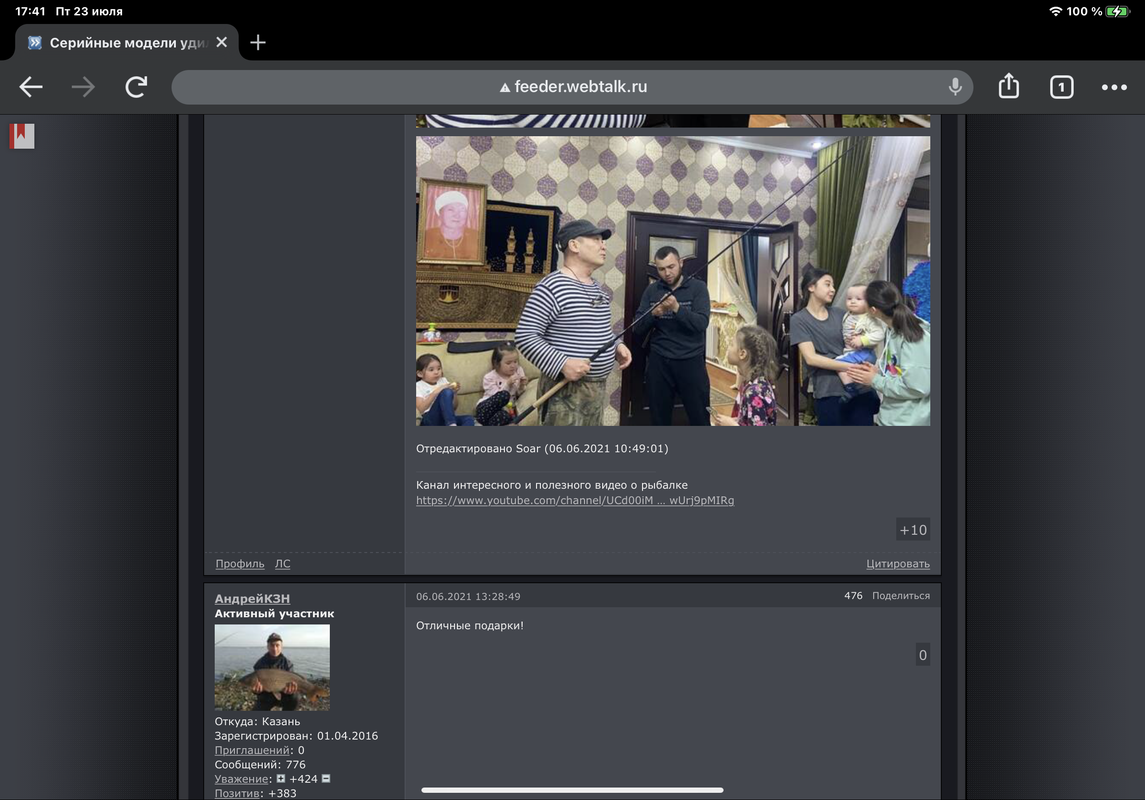
Task: Click the Wi-Fi status icon
Action: [1055, 11]
